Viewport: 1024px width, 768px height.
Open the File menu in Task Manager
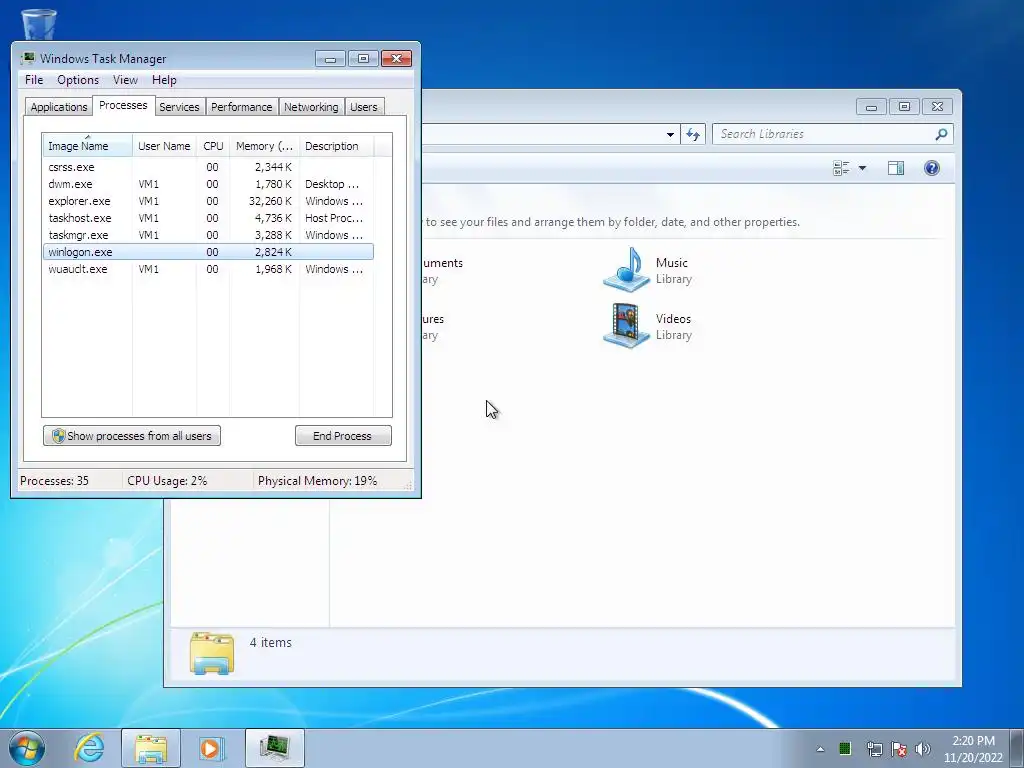pyautogui.click(x=34, y=80)
